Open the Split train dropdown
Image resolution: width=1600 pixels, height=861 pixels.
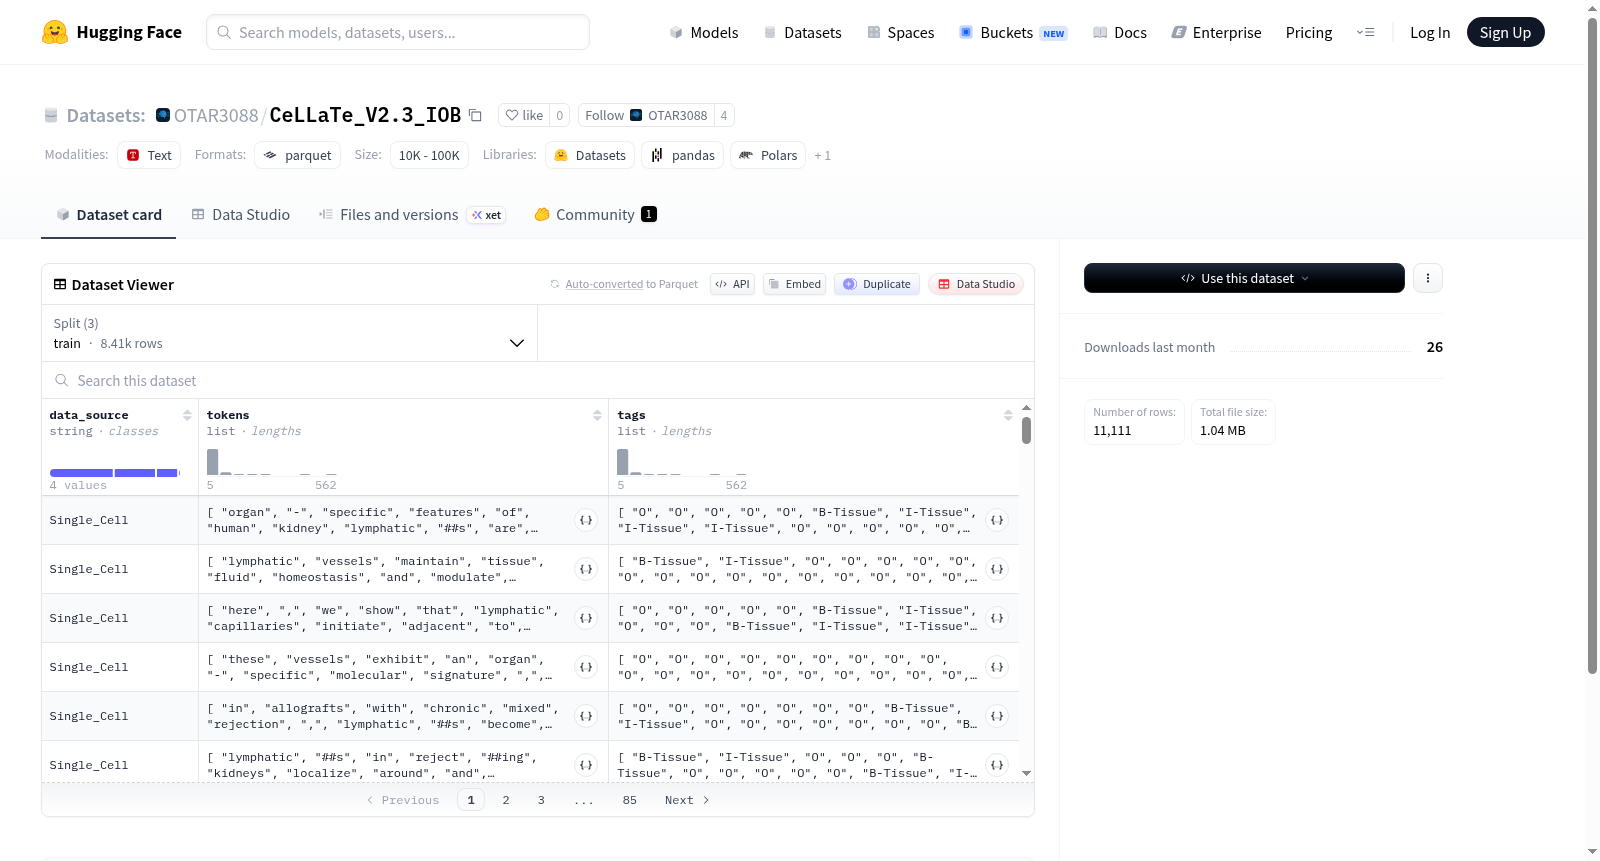click(x=289, y=333)
